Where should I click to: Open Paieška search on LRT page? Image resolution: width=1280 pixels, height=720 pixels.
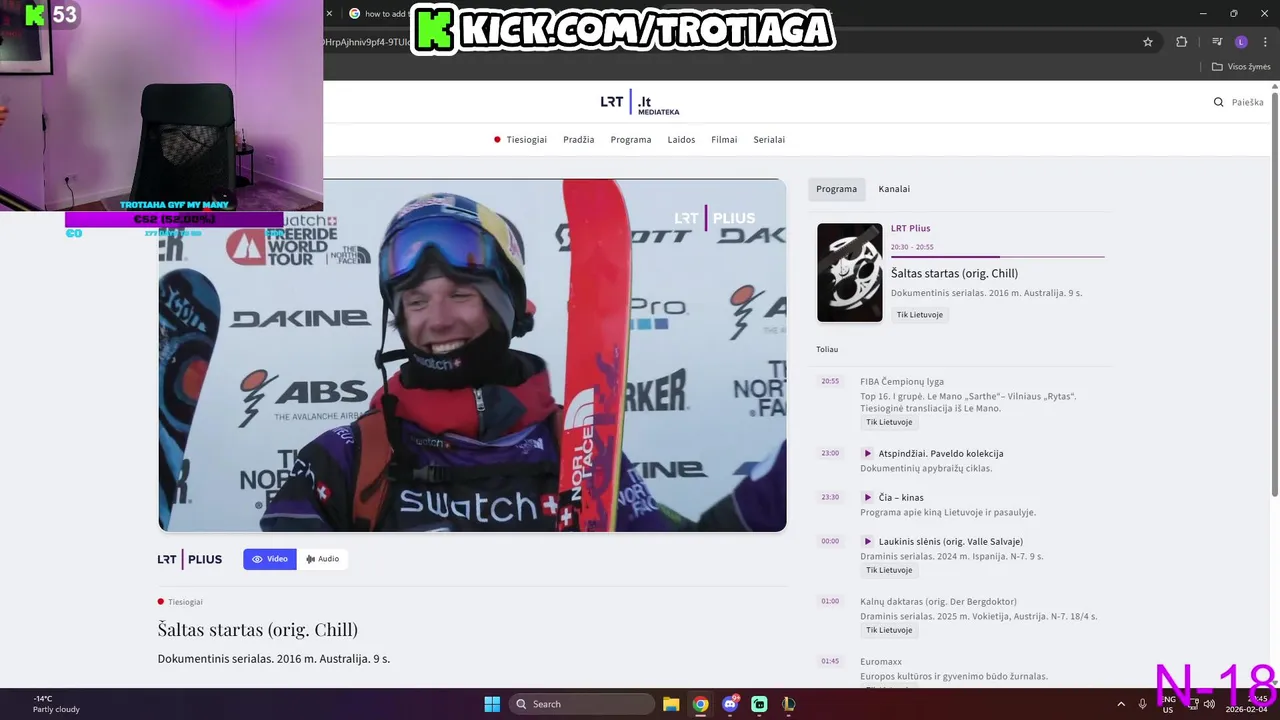click(x=1238, y=102)
